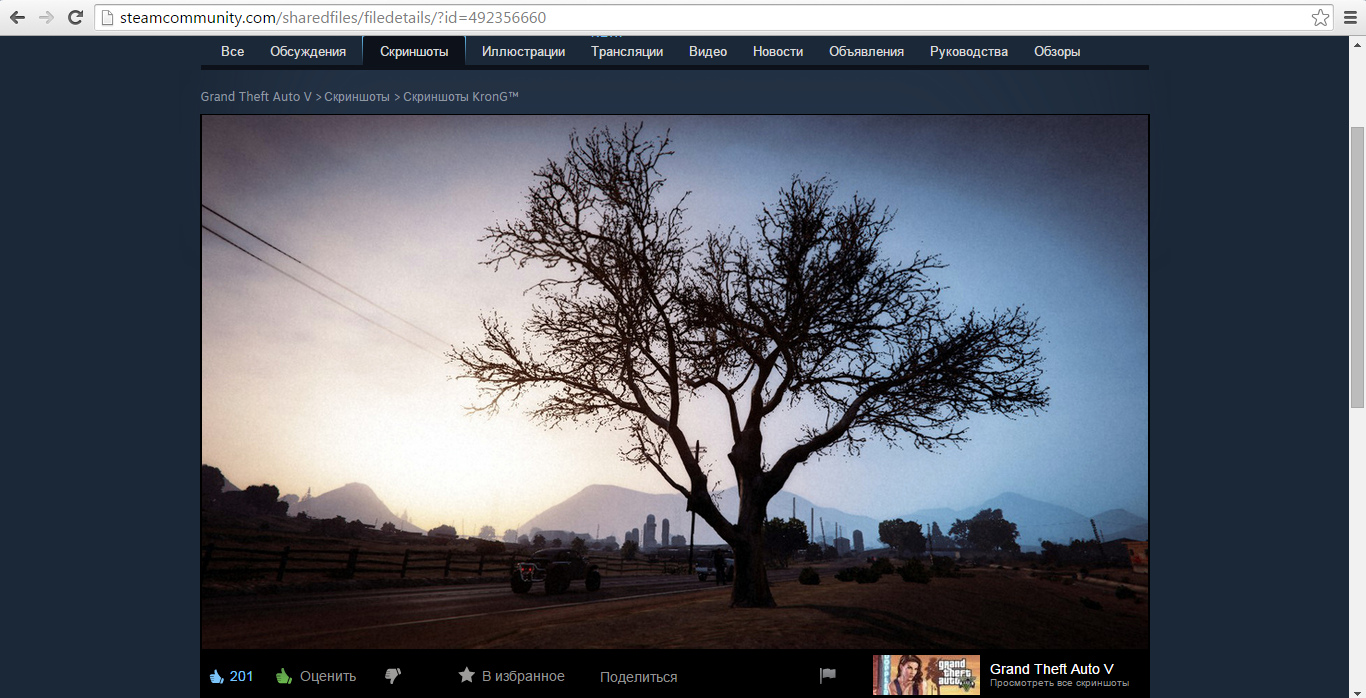This screenshot has height=698, width=1366.
Task: Reload the page with the refresh icon
Action: (x=75, y=17)
